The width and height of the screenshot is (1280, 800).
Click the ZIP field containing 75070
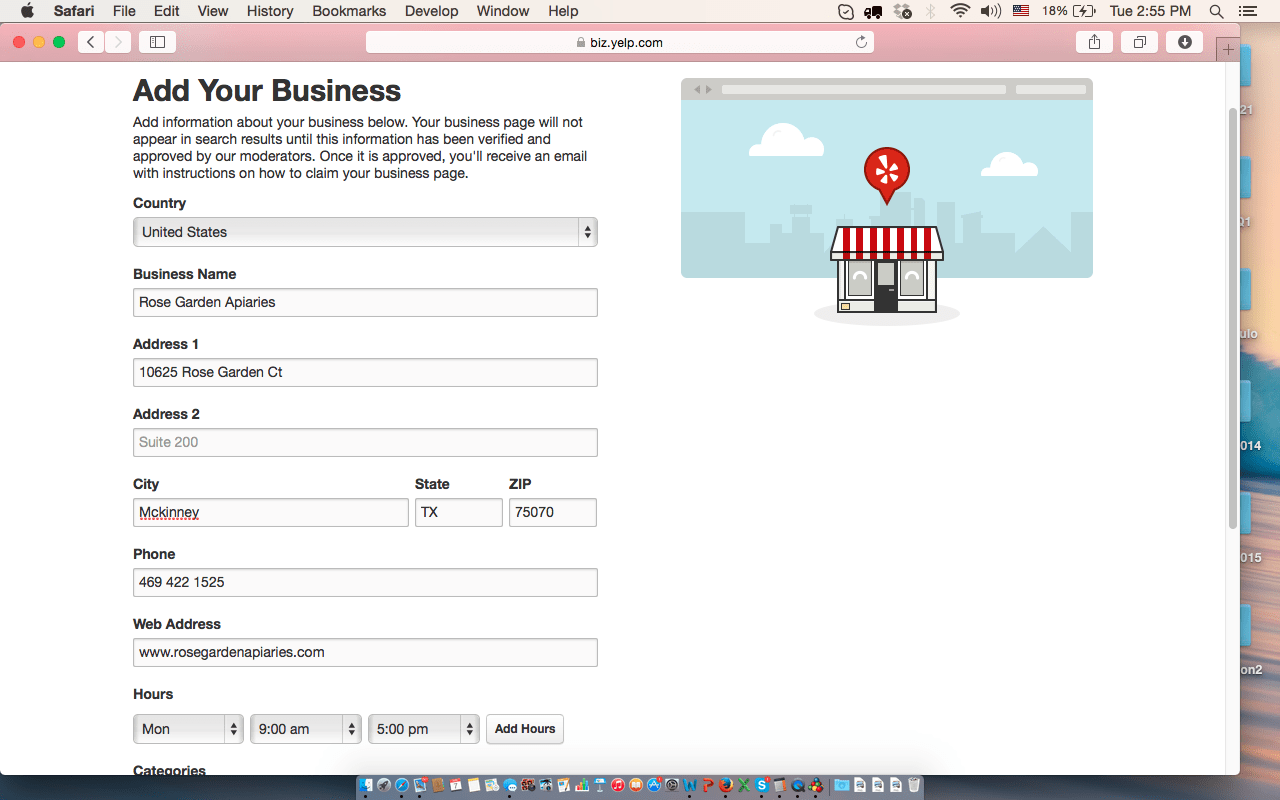(x=553, y=512)
